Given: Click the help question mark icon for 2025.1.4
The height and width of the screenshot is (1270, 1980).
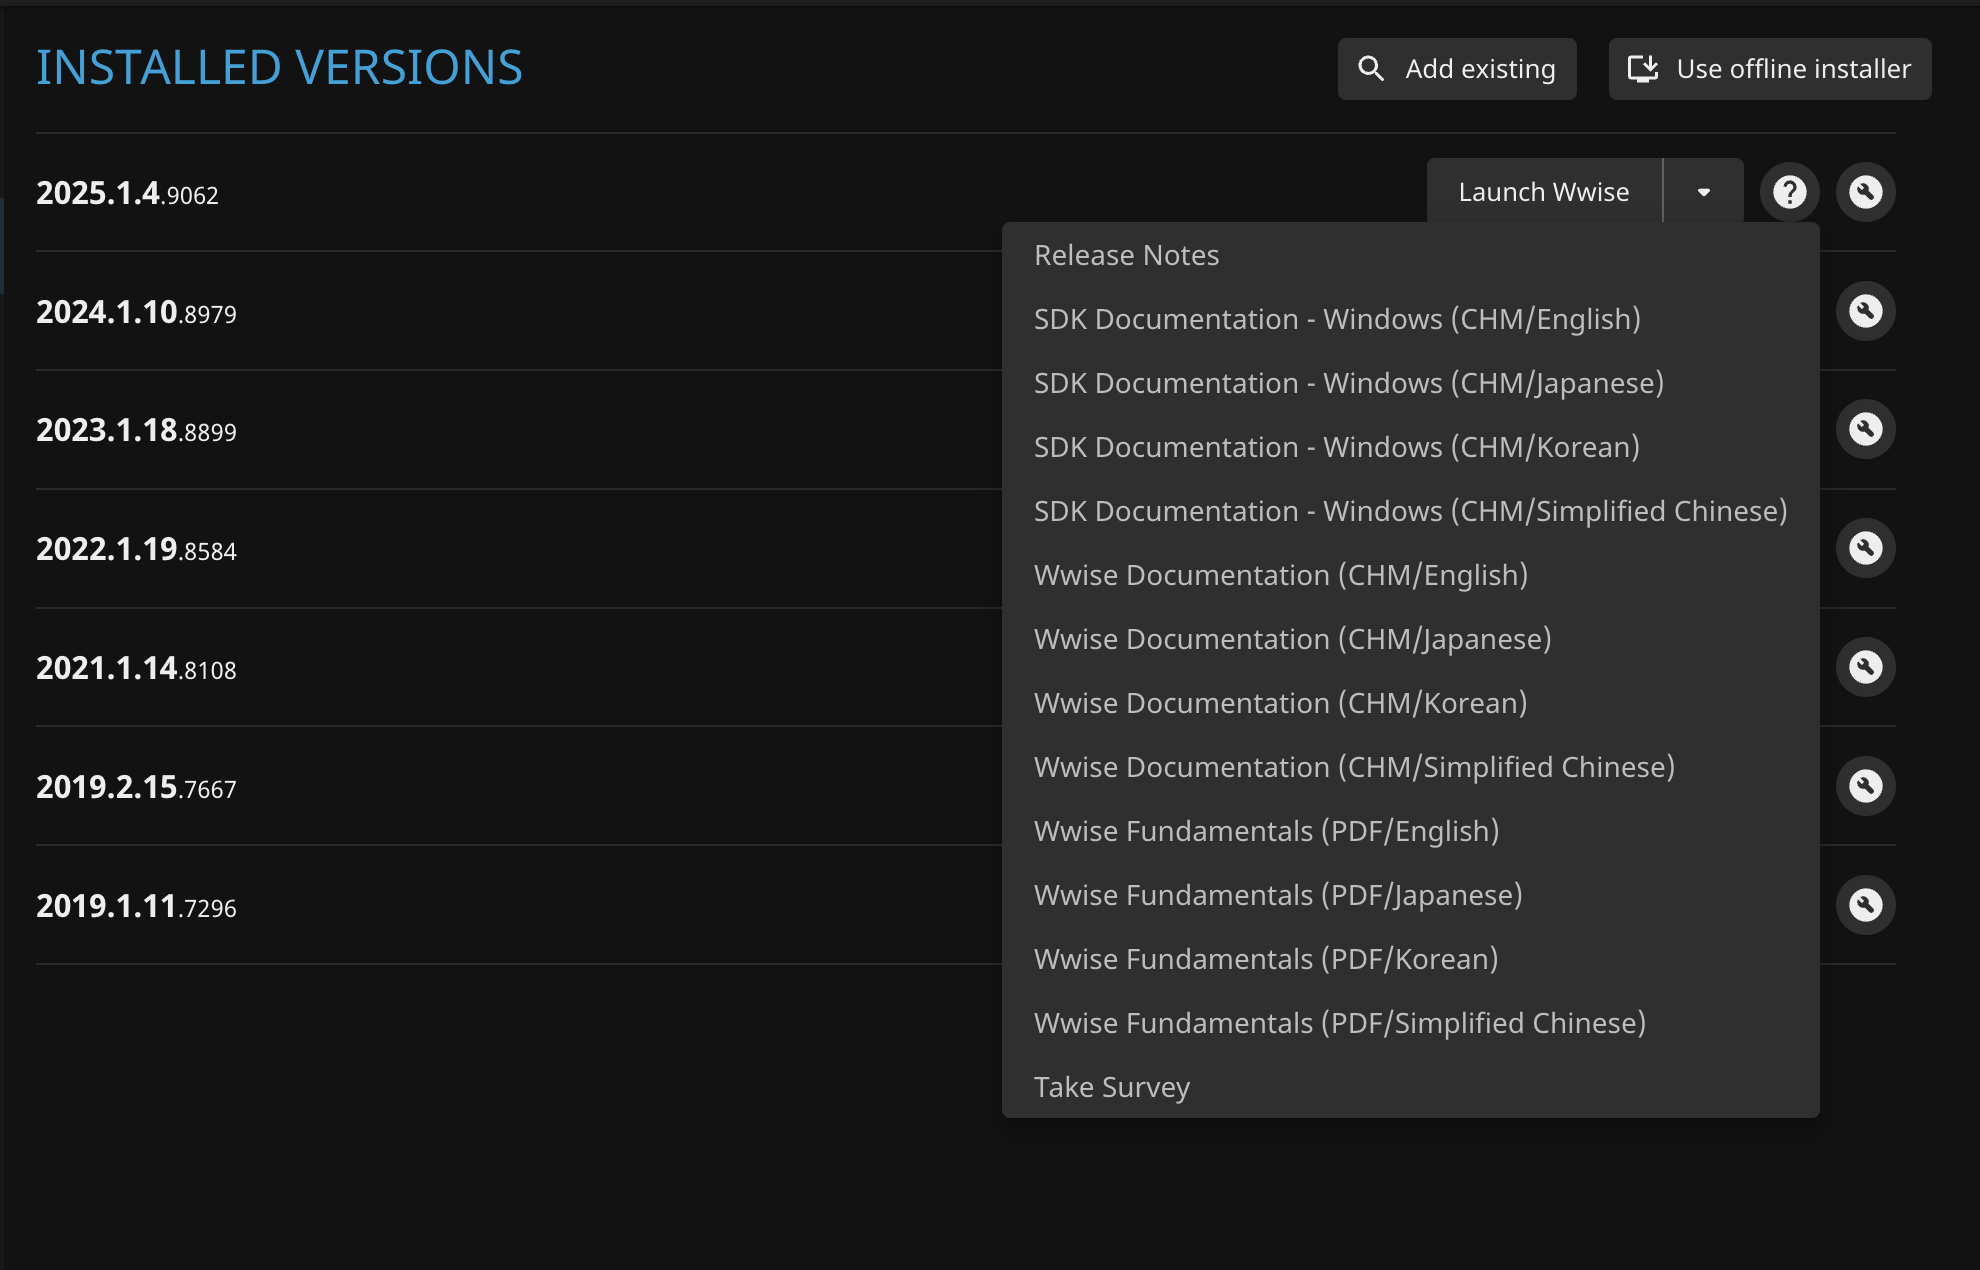Looking at the screenshot, I should 1789,192.
